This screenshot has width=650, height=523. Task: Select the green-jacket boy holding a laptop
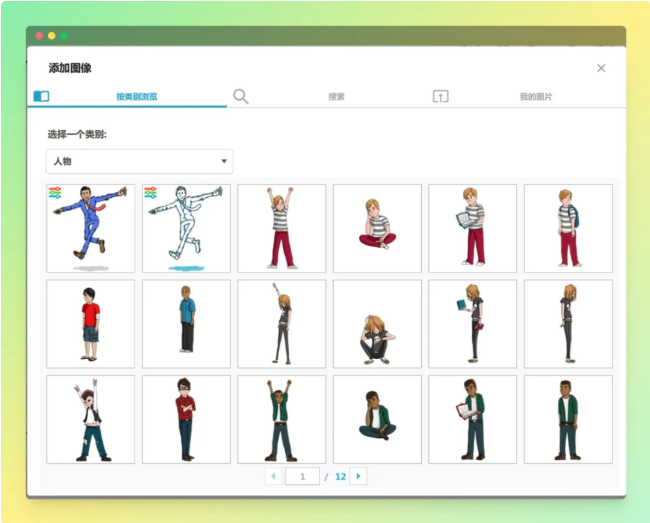tap(472, 419)
